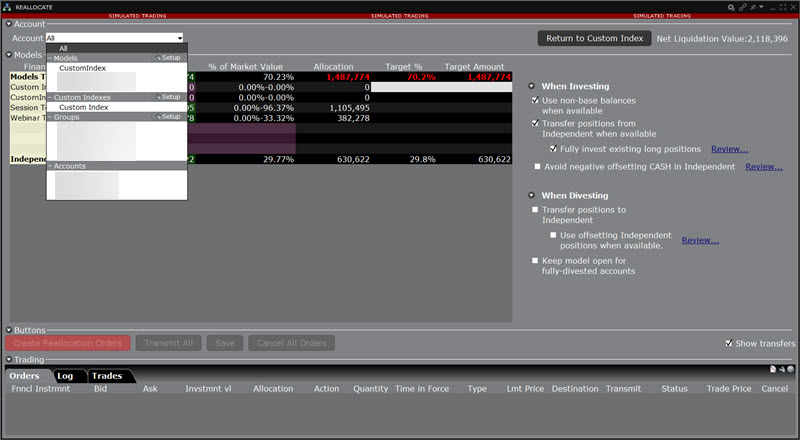
Task: Collapse the Accounts header in account dropdown
Action: tap(51, 166)
